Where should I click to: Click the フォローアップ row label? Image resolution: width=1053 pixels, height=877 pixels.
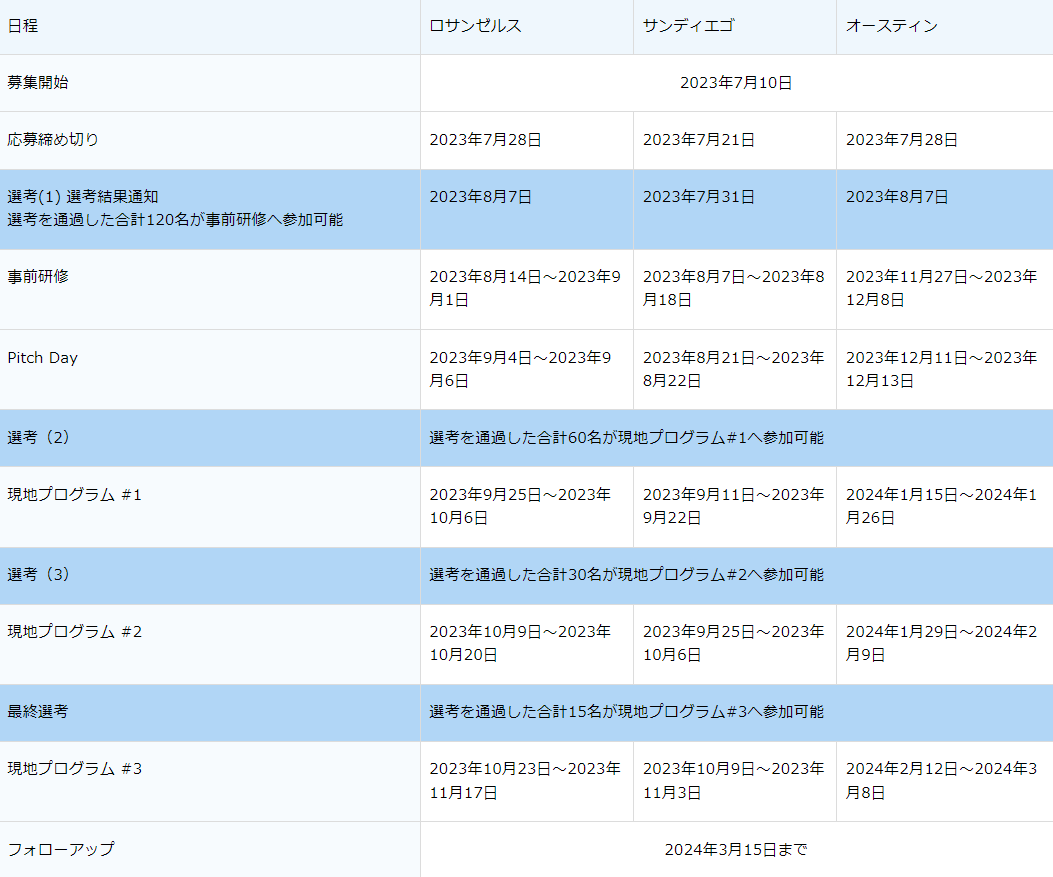tap(61, 849)
